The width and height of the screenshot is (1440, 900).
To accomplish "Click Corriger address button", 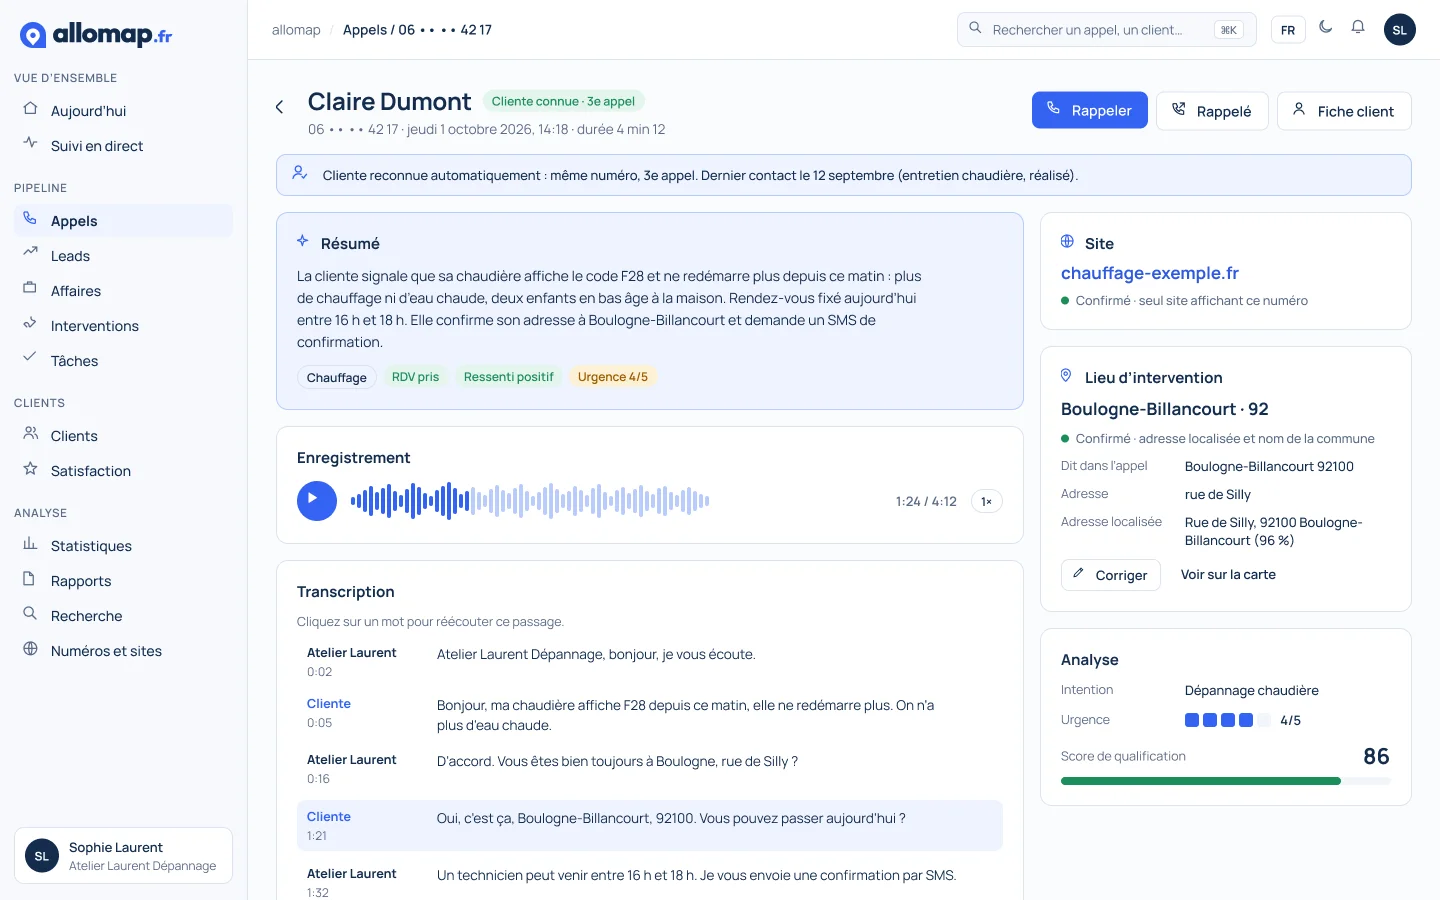I will pos(1111,575).
